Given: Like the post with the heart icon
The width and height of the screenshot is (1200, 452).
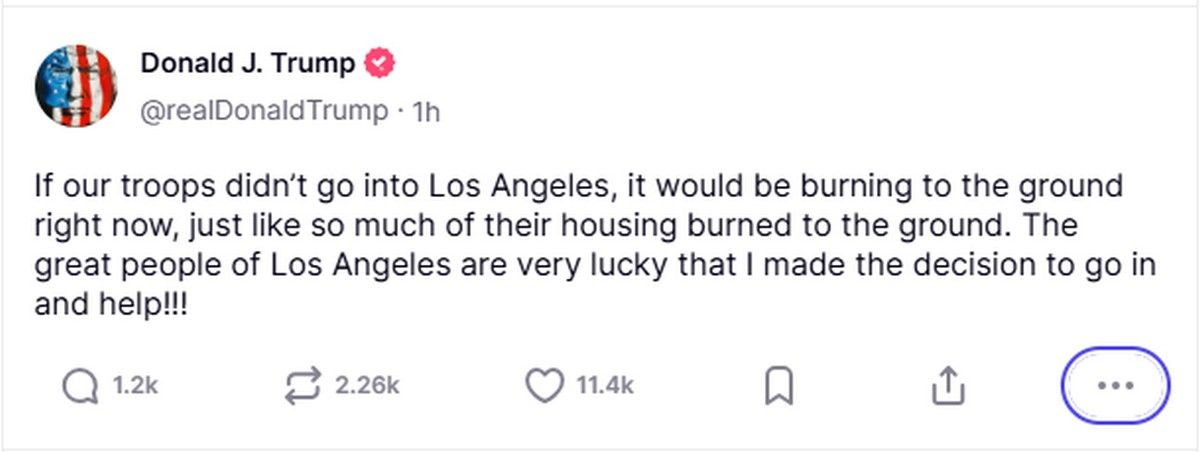Looking at the screenshot, I should click(544, 386).
